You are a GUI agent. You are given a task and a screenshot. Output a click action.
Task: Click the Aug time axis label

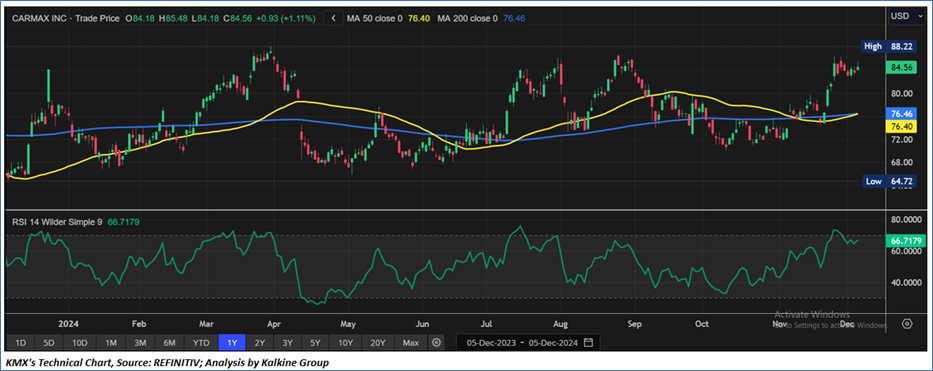[561, 325]
